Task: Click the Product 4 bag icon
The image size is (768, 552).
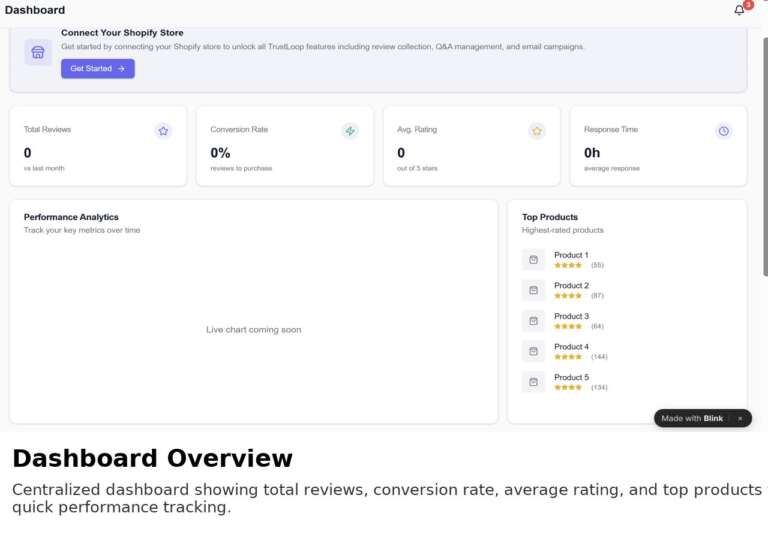Action: (x=533, y=351)
